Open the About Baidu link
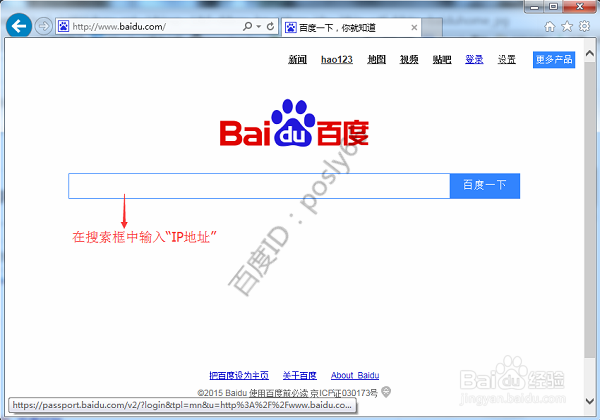The image size is (600, 420). tap(355, 376)
